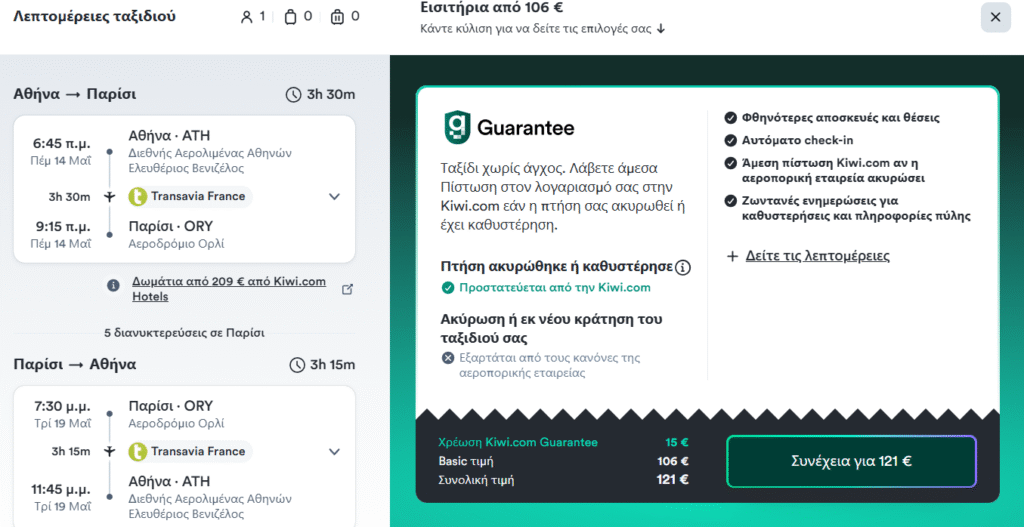This screenshot has width=1024, height=527.
Task: Click the Transavia France logo on outbound flight
Action: [x=137, y=196]
